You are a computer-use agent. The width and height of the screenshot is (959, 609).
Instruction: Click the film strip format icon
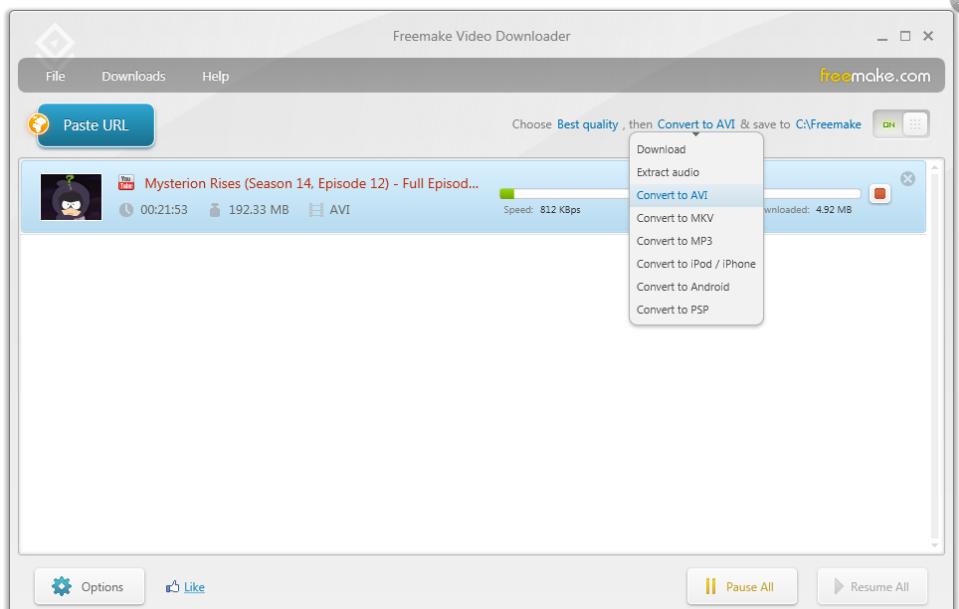click(316, 210)
